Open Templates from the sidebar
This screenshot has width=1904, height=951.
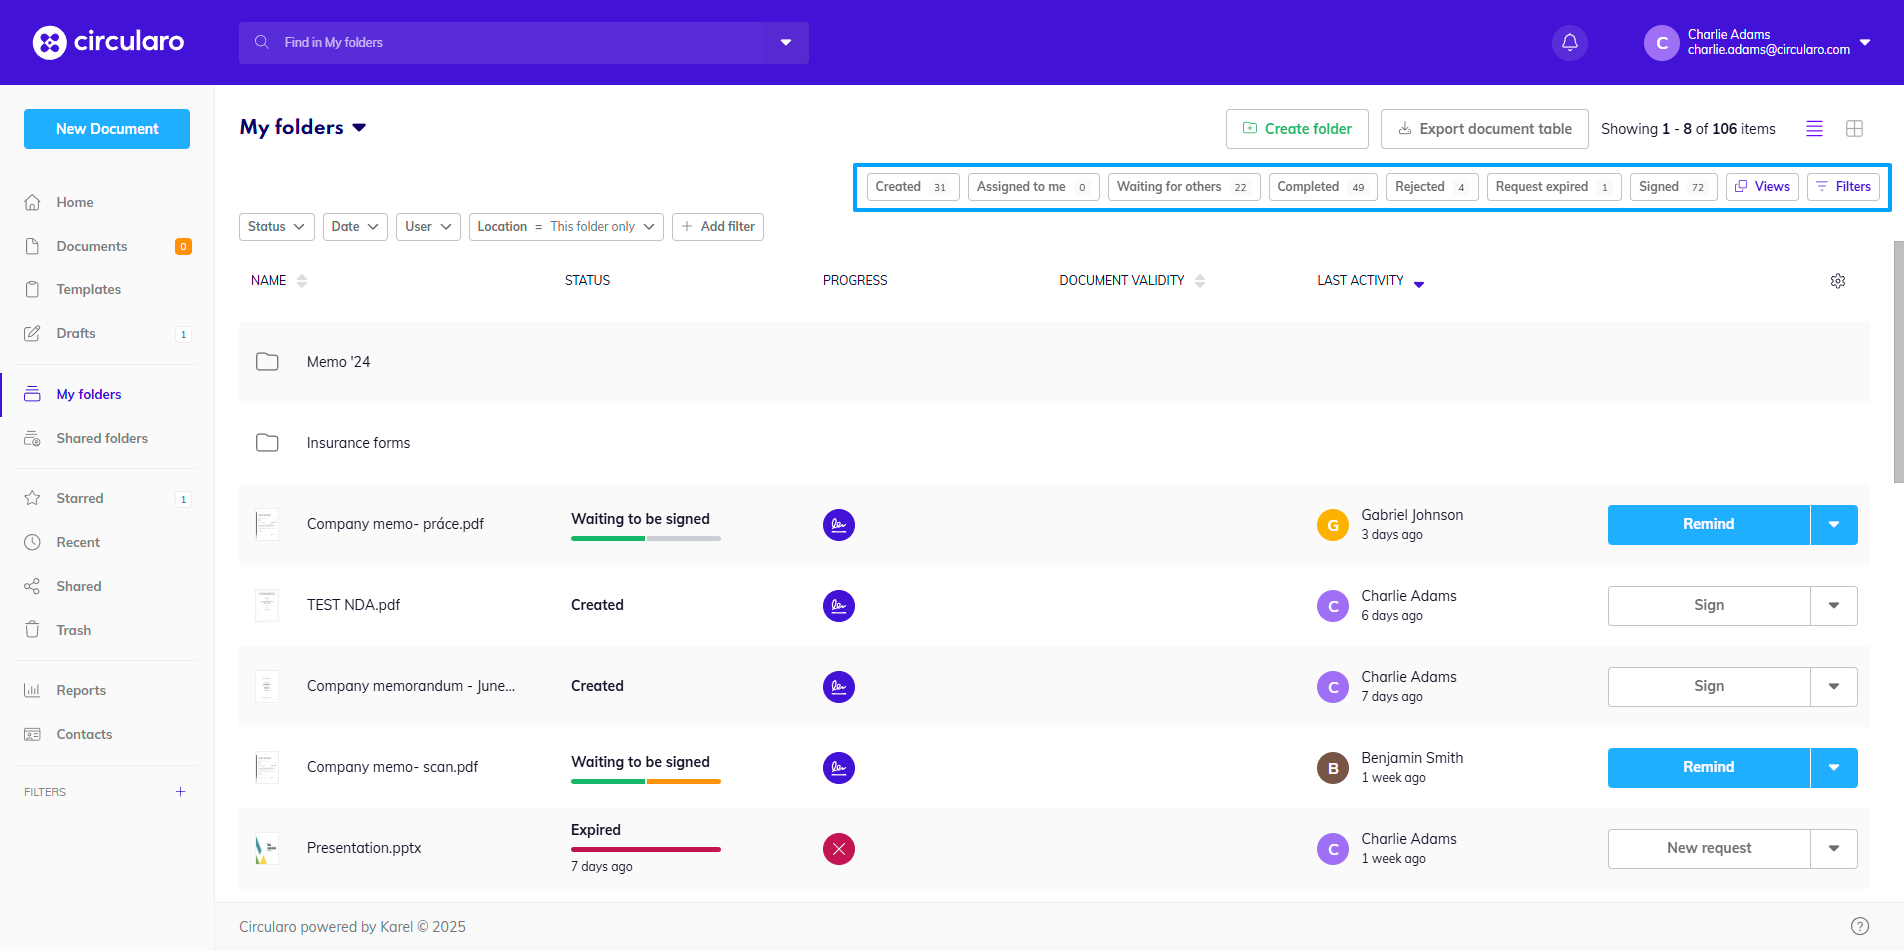click(88, 289)
